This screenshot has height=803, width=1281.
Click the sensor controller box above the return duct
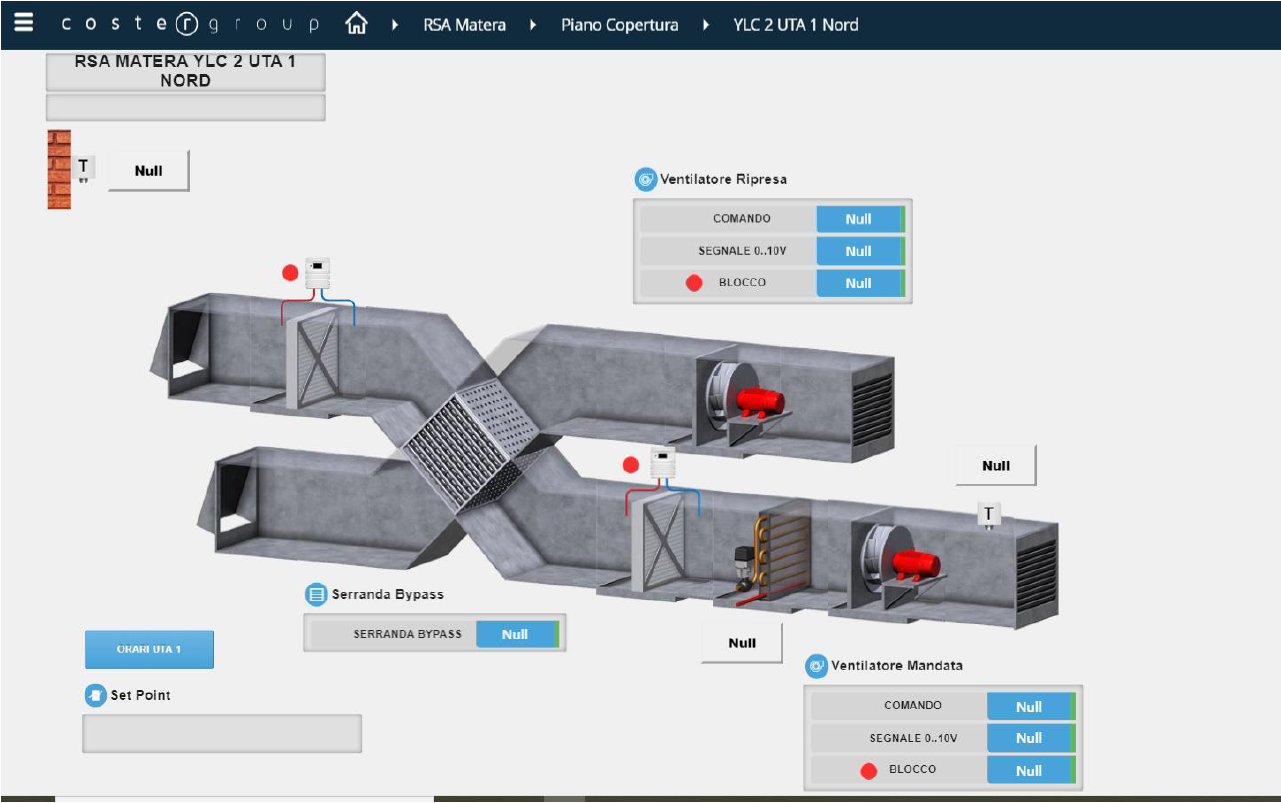(x=316, y=271)
